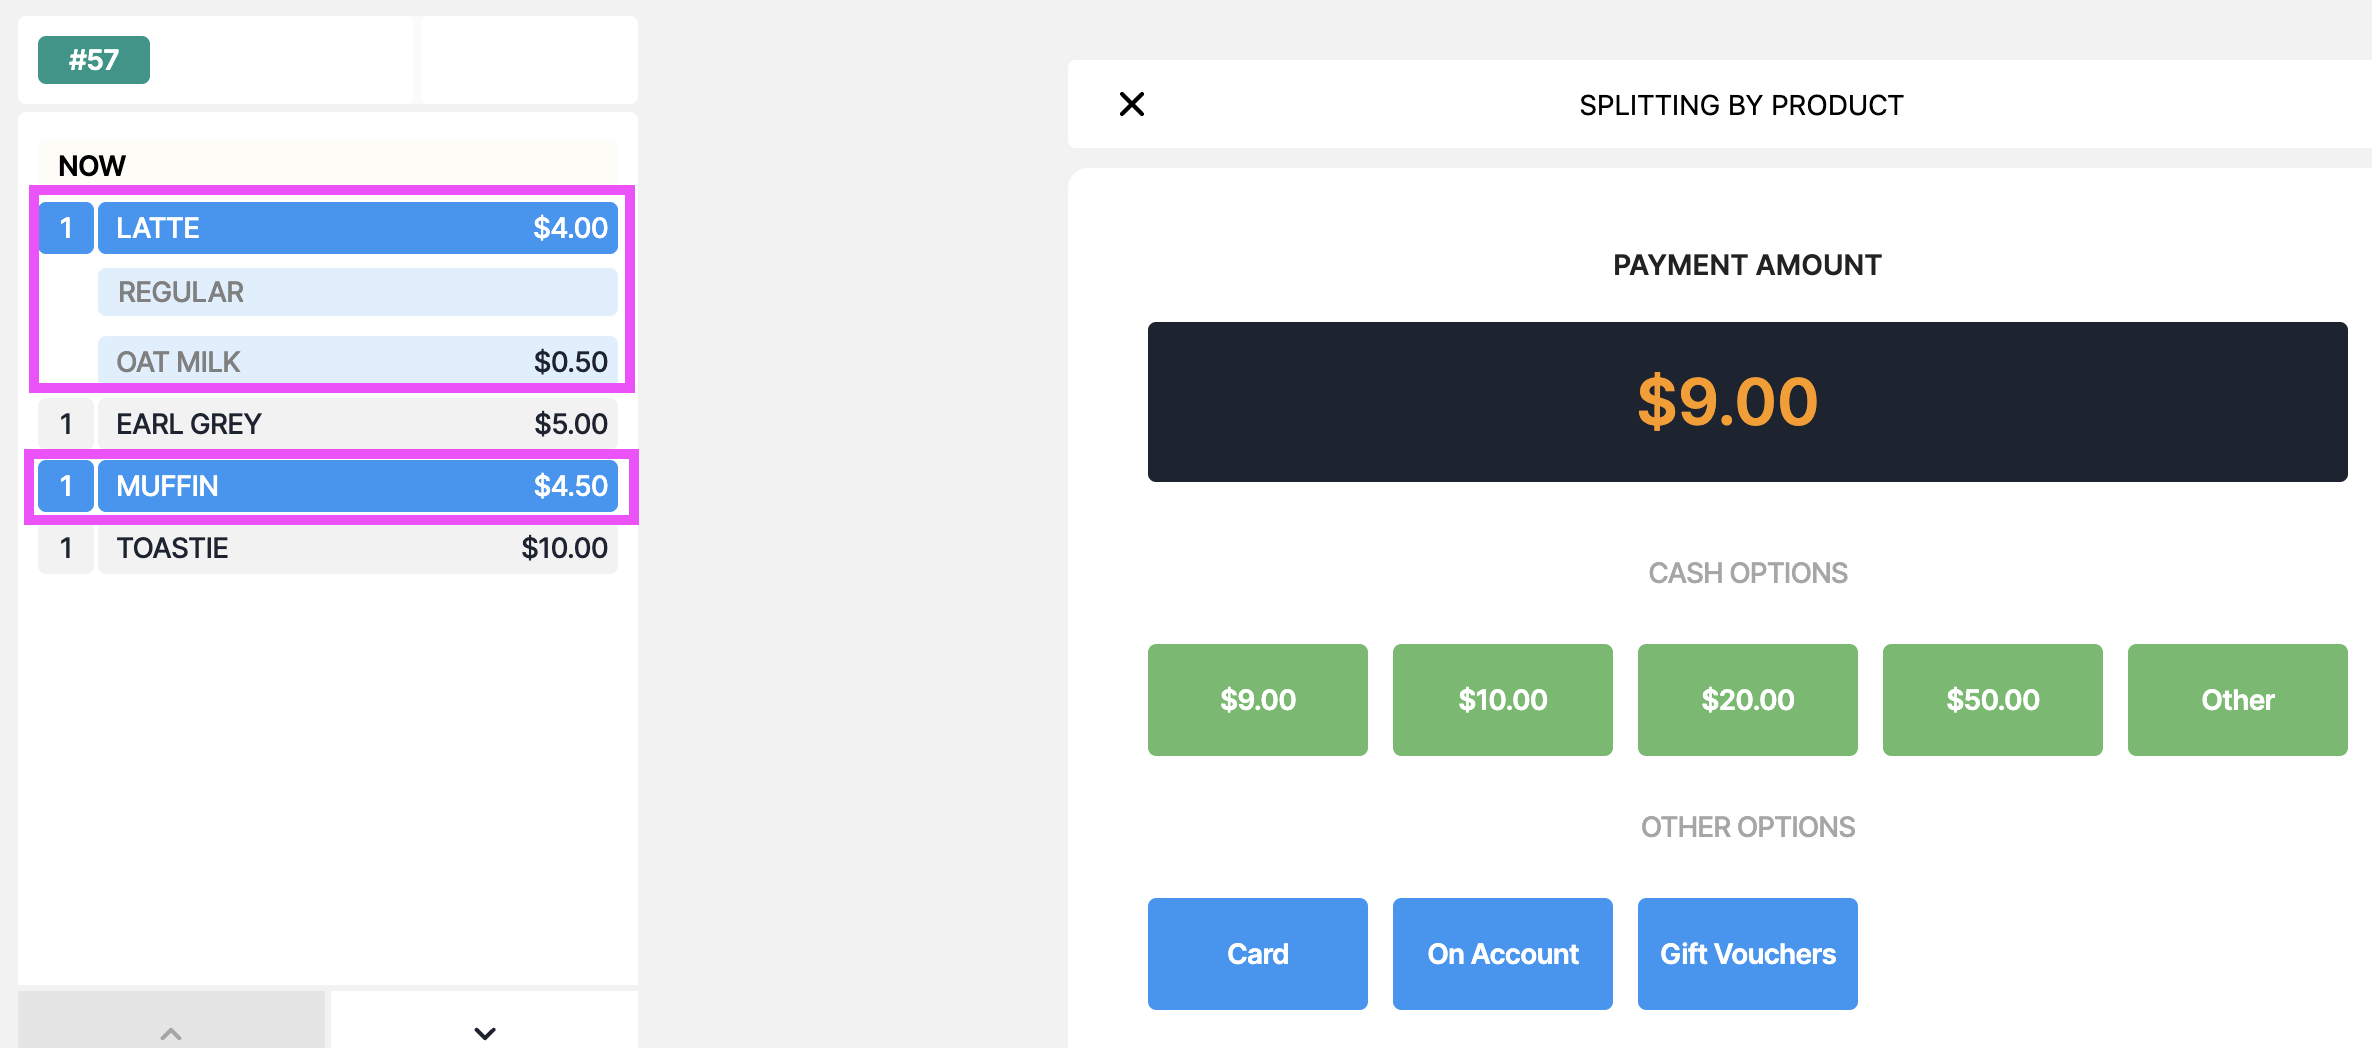Choose the $20.00 cash option
The image size is (2372, 1048).
tap(1748, 700)
